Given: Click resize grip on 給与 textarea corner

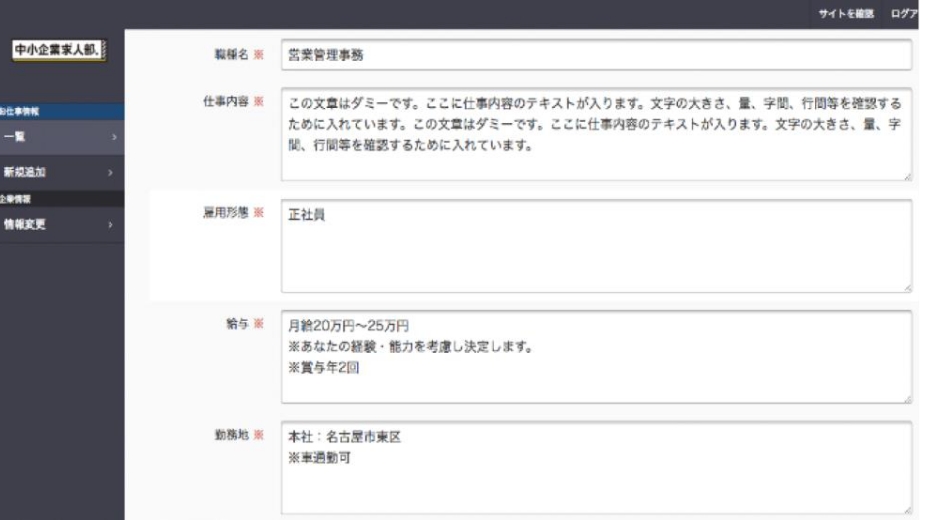Looking at the screenshot, I should tap(906, 398).
